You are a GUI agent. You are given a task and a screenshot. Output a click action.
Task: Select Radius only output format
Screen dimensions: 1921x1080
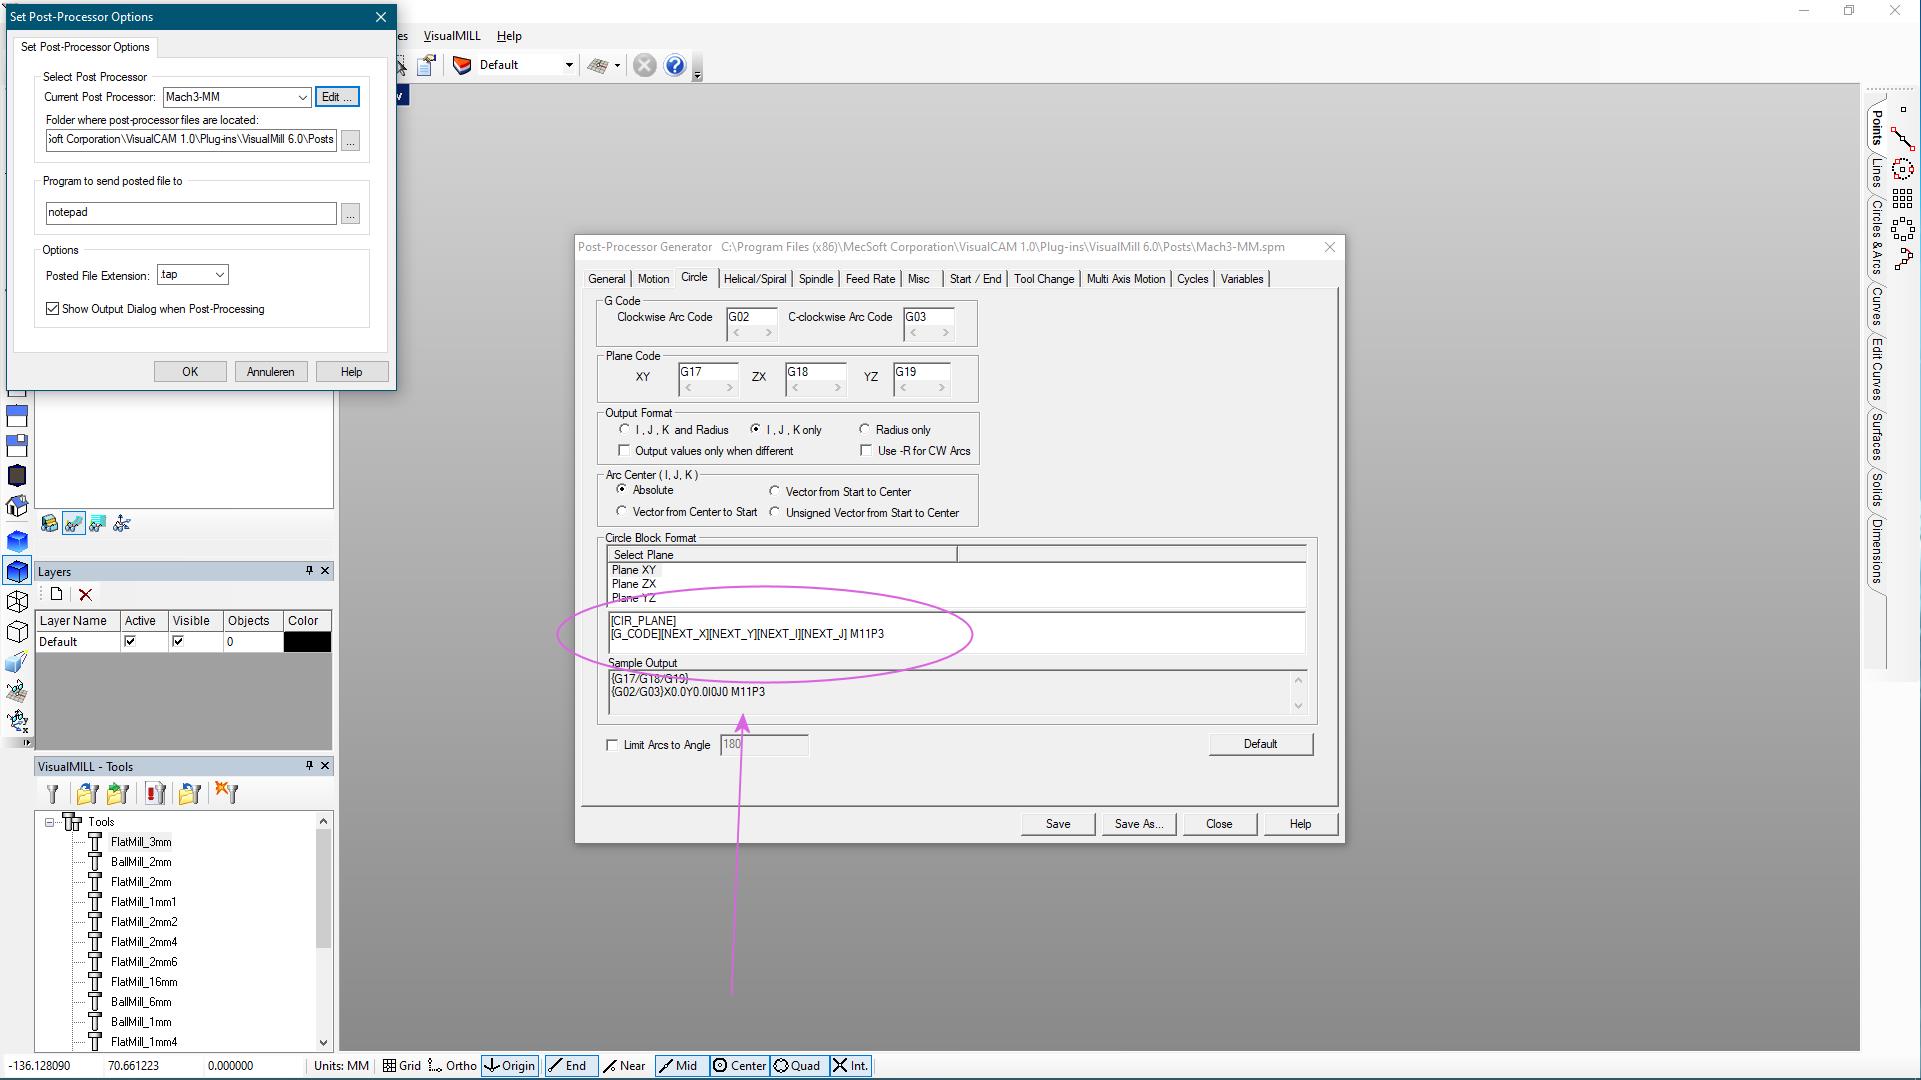point(865,430)
